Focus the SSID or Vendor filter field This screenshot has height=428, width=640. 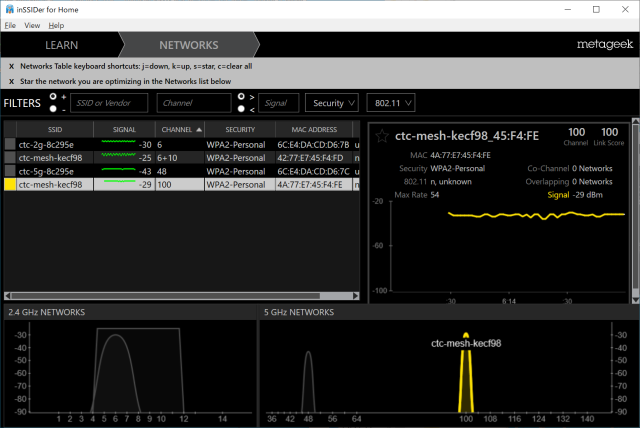(x=109, y=103)
